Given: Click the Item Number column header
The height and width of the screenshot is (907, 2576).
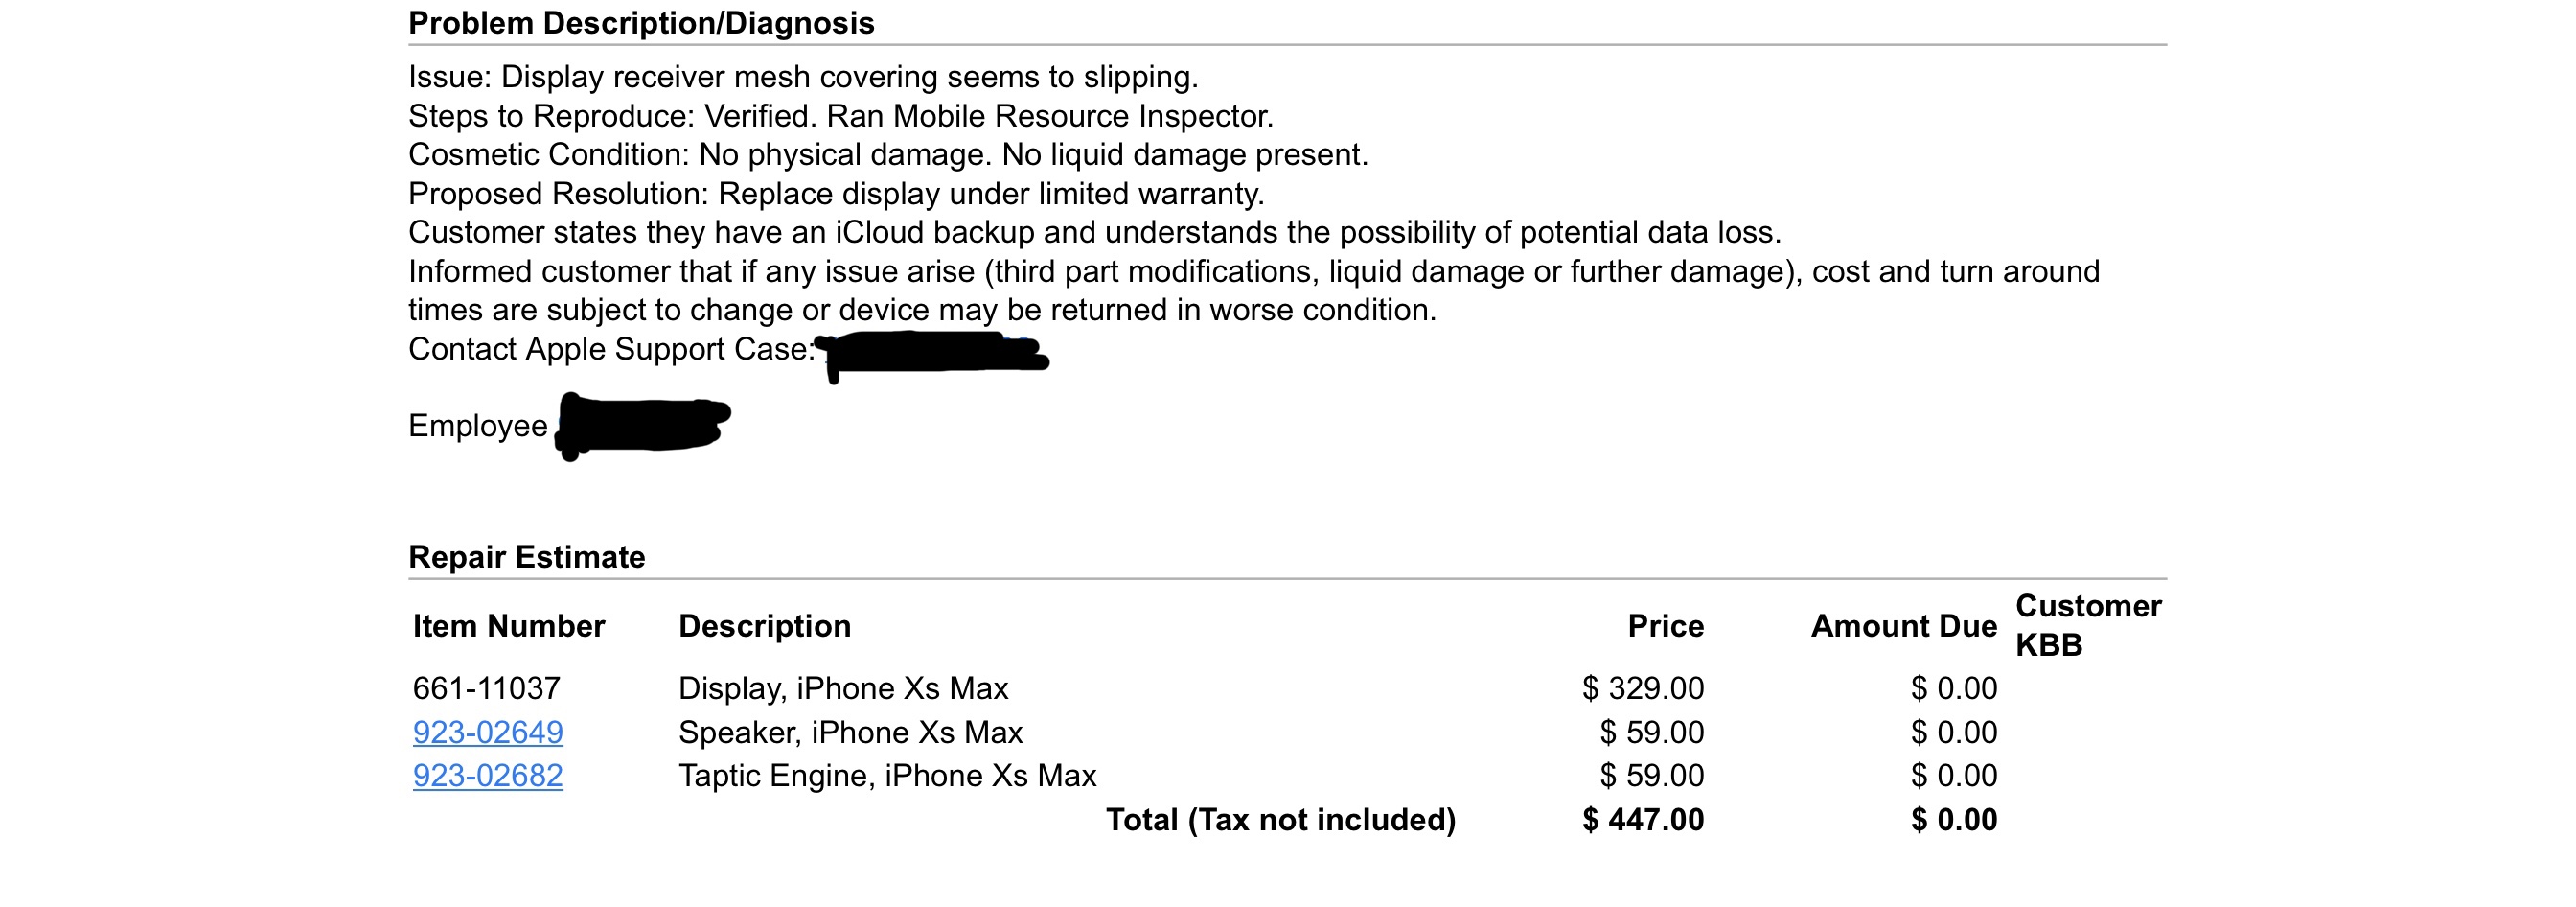Looking at the screenshot, I should [509, 626].
